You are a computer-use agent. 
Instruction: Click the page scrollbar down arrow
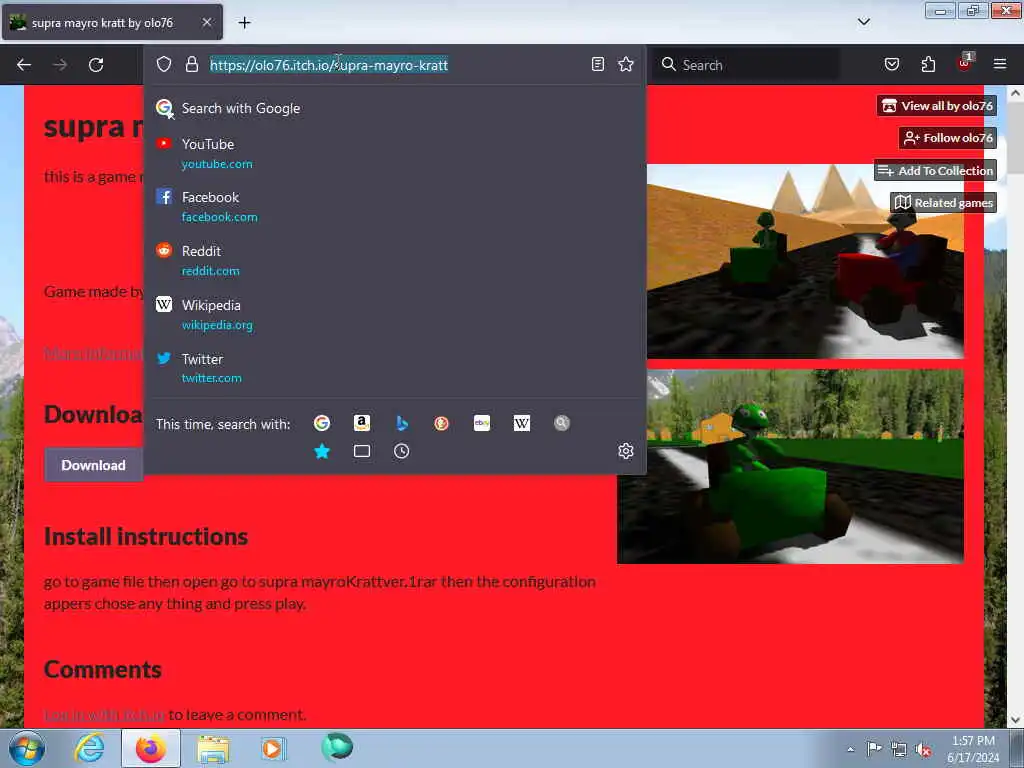(x=1015, y=720)
